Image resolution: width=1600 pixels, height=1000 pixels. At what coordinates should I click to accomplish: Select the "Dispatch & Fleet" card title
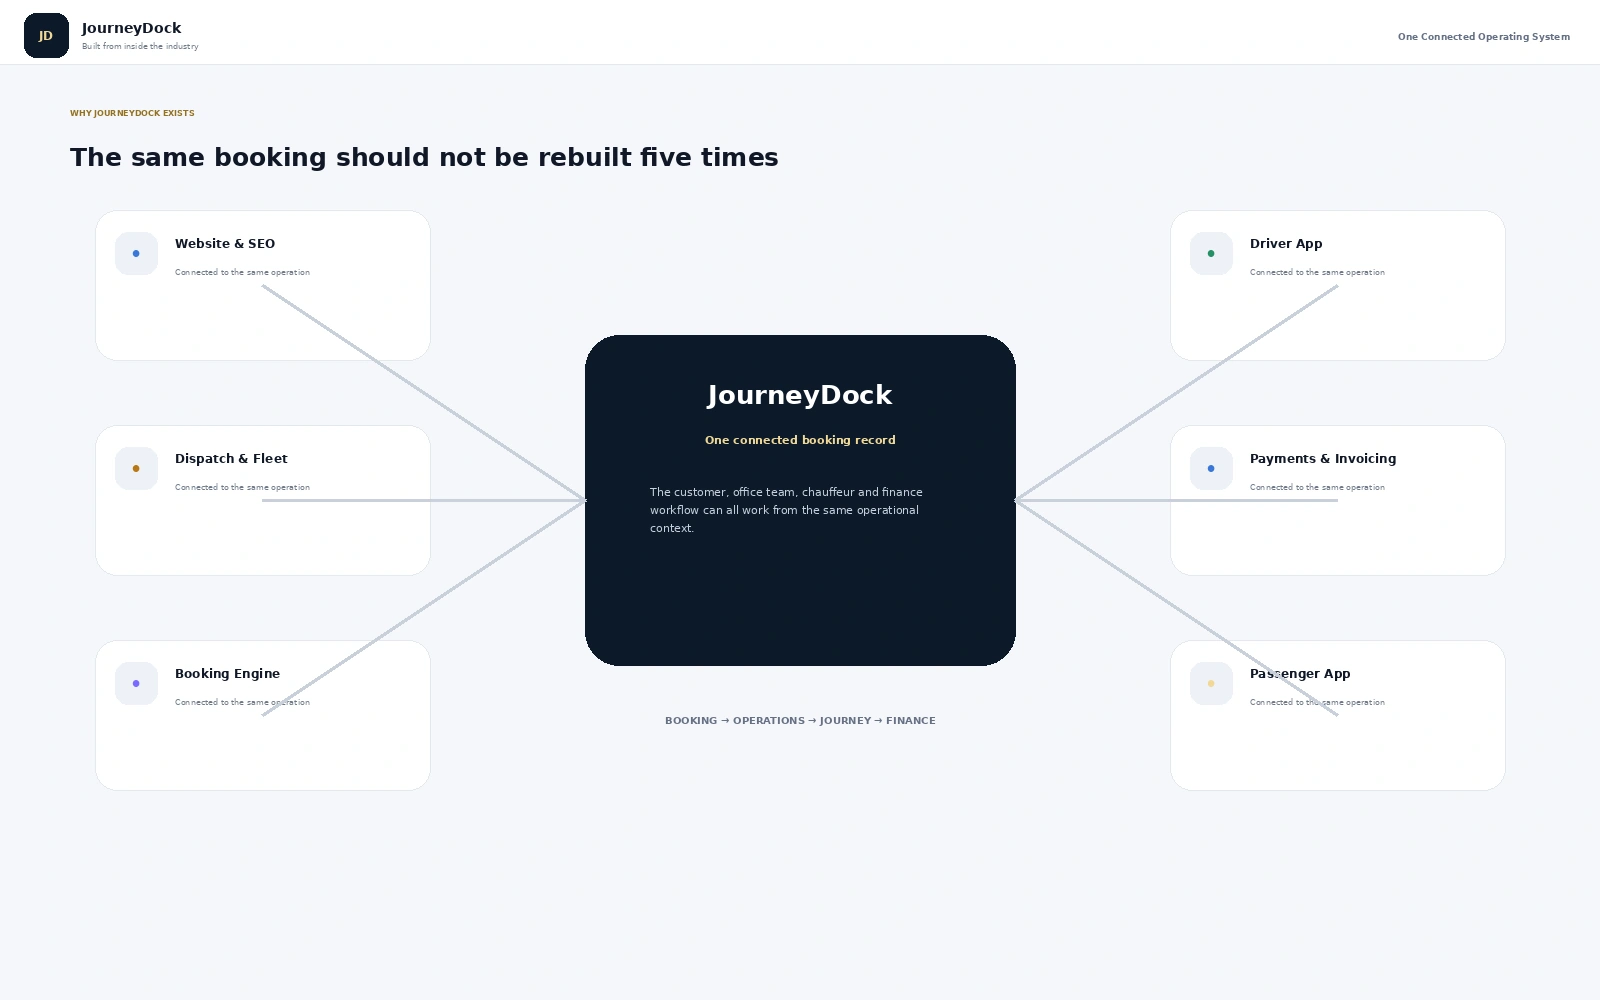point(231,459)
